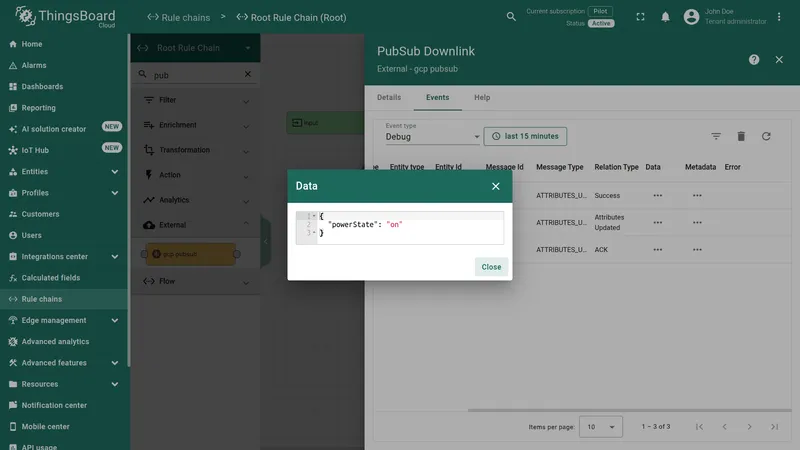Clear the node search field
The image size is (800, 450).
[x=247, y=74]
